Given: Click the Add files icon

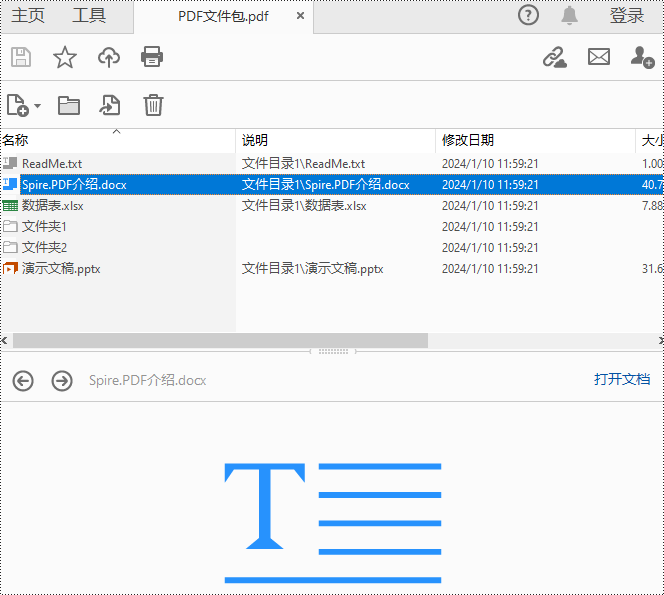Looking at the screenshot, I should (18, 105).
